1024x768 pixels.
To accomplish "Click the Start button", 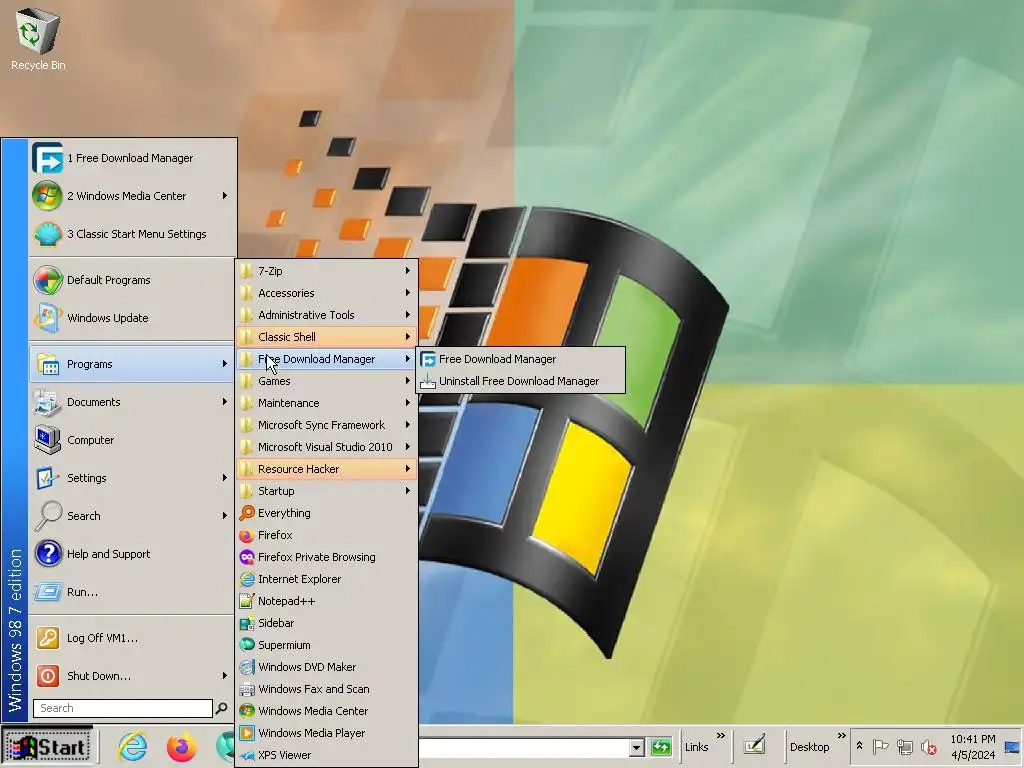I will coord(47,747).
